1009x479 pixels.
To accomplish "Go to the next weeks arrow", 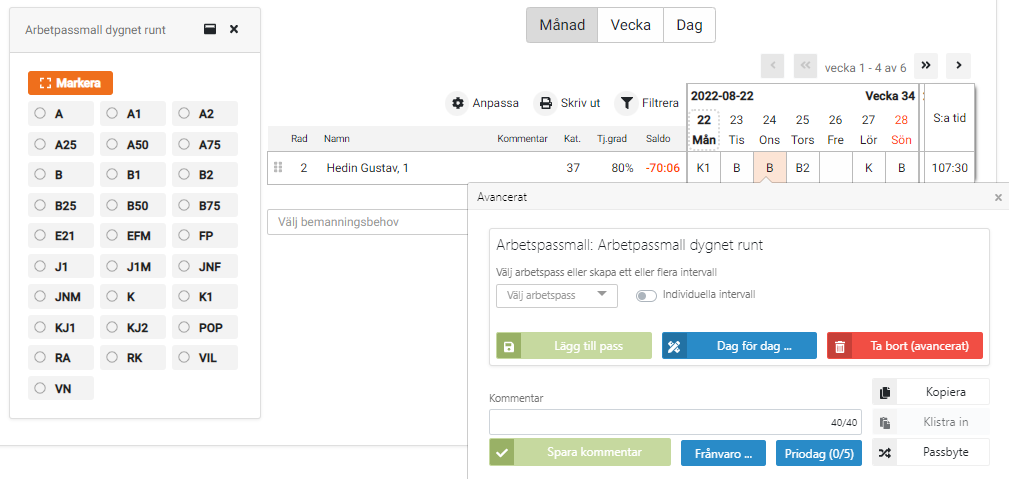I will point(959,66).
